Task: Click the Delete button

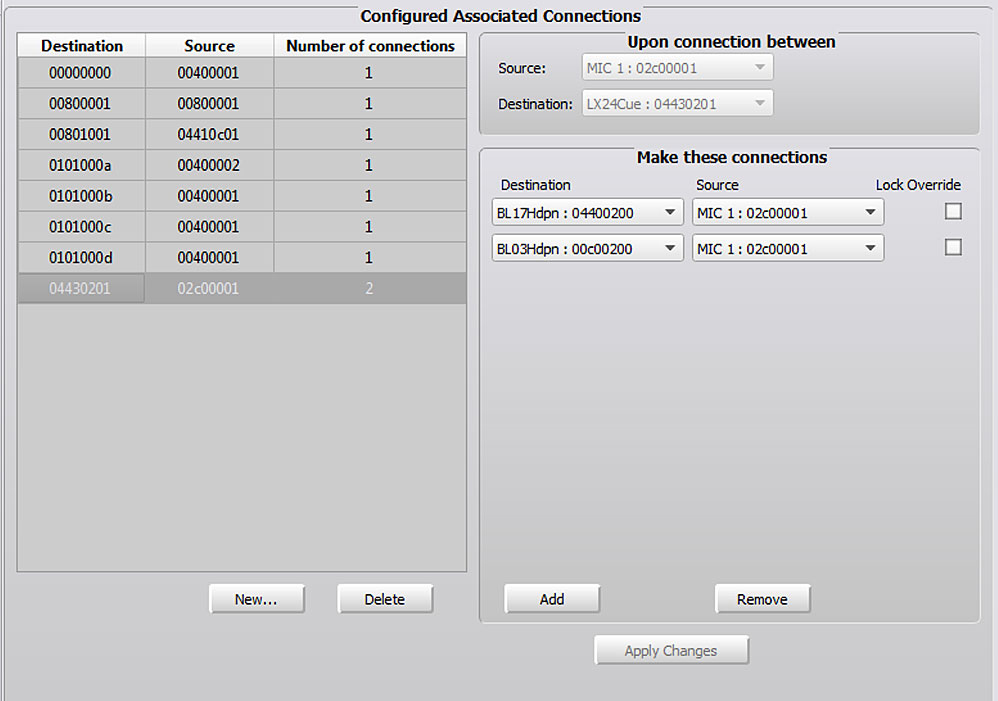Action: coord(384,599)
